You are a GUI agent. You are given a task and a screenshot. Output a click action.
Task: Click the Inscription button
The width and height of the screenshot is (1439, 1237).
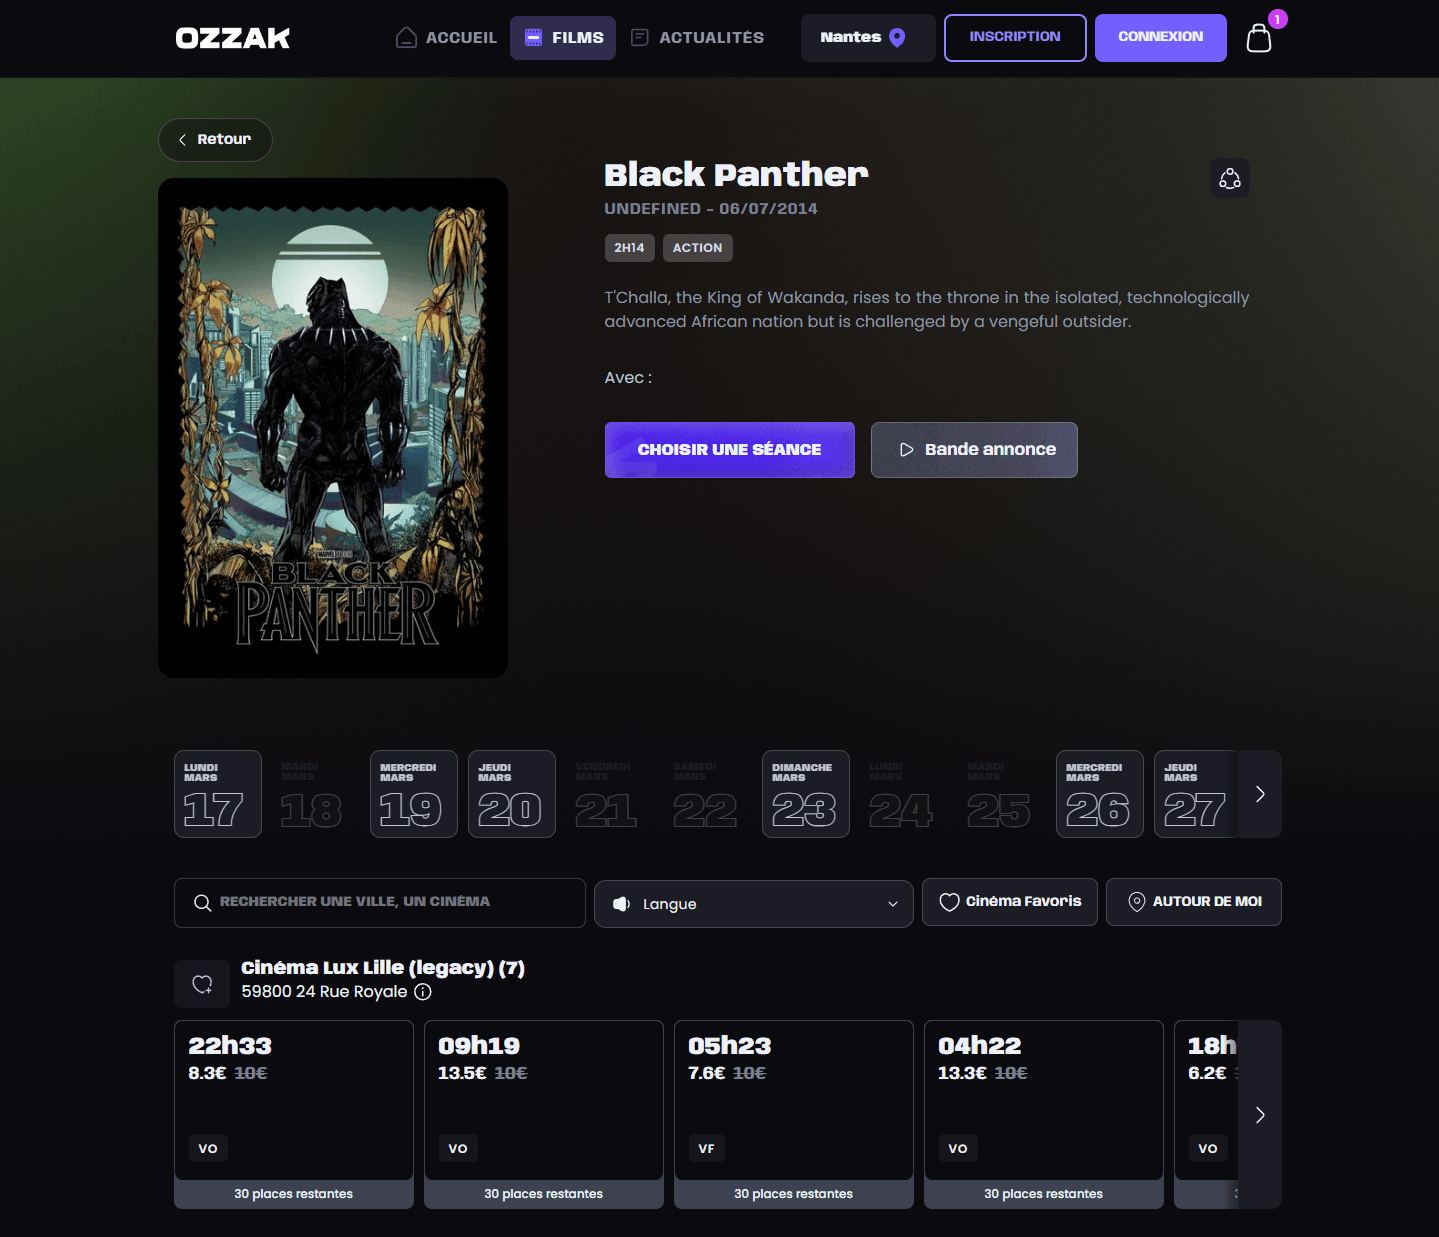coord(1015,38)
